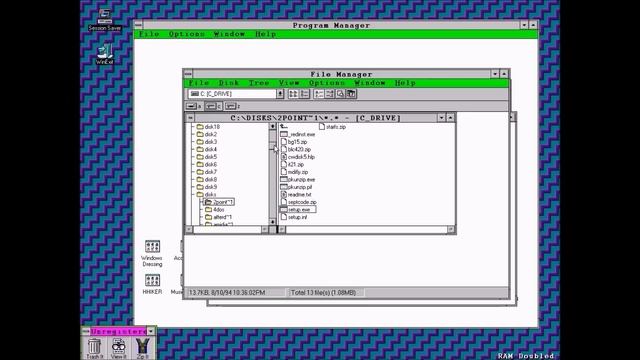
Task: Select the 4dos folder in tree
Action: click(x=215, y=210)
